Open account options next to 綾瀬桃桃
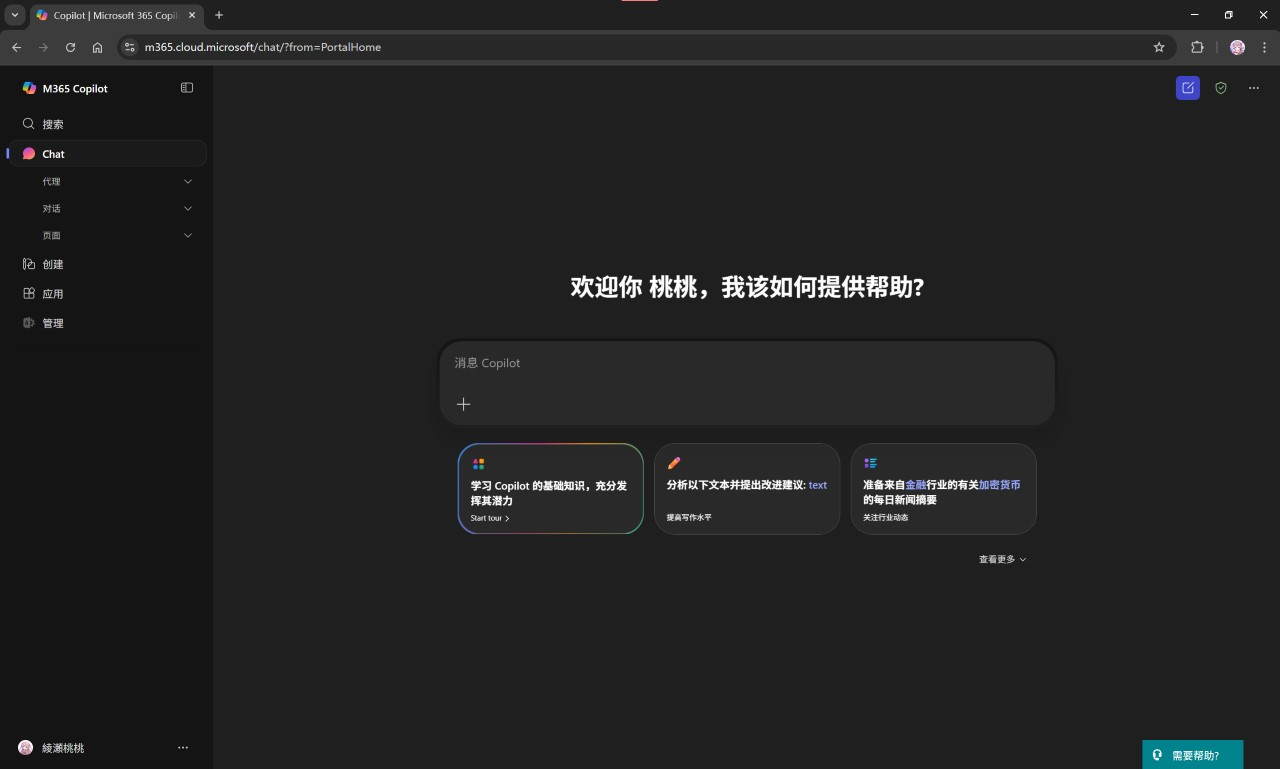The image size is (1280, 769). point(182,748)
